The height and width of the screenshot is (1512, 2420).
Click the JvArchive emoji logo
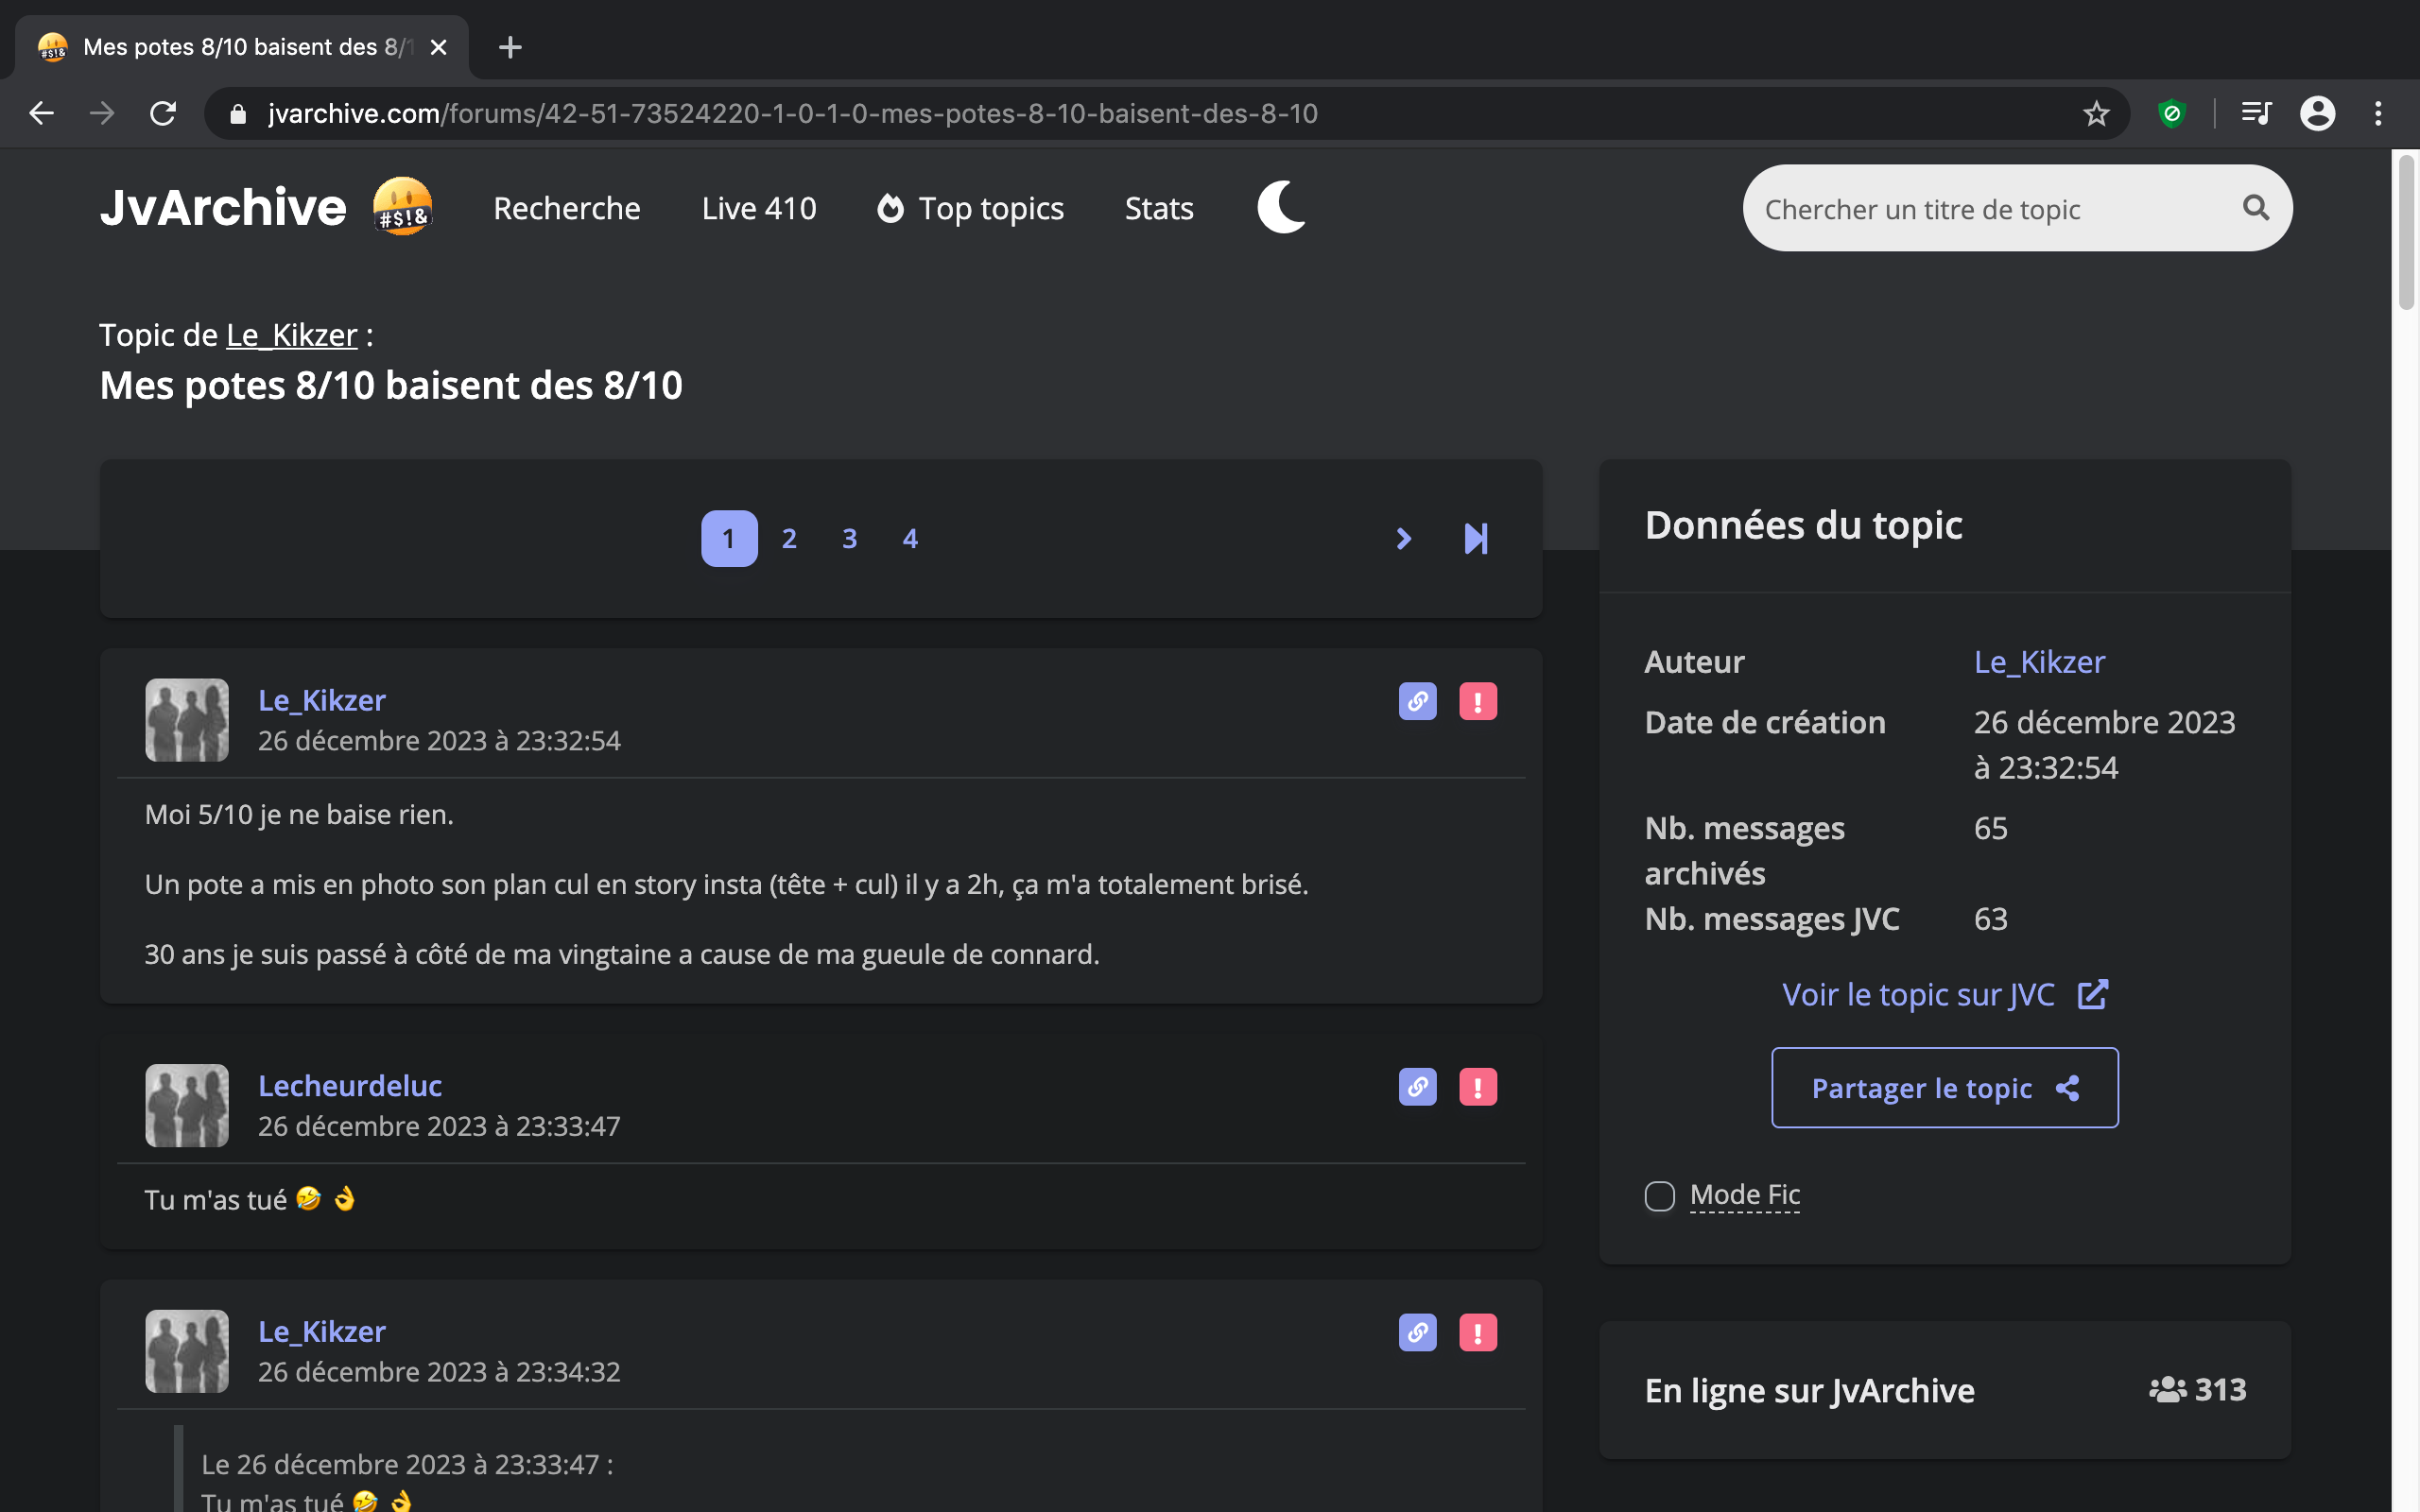pos(403,206)
